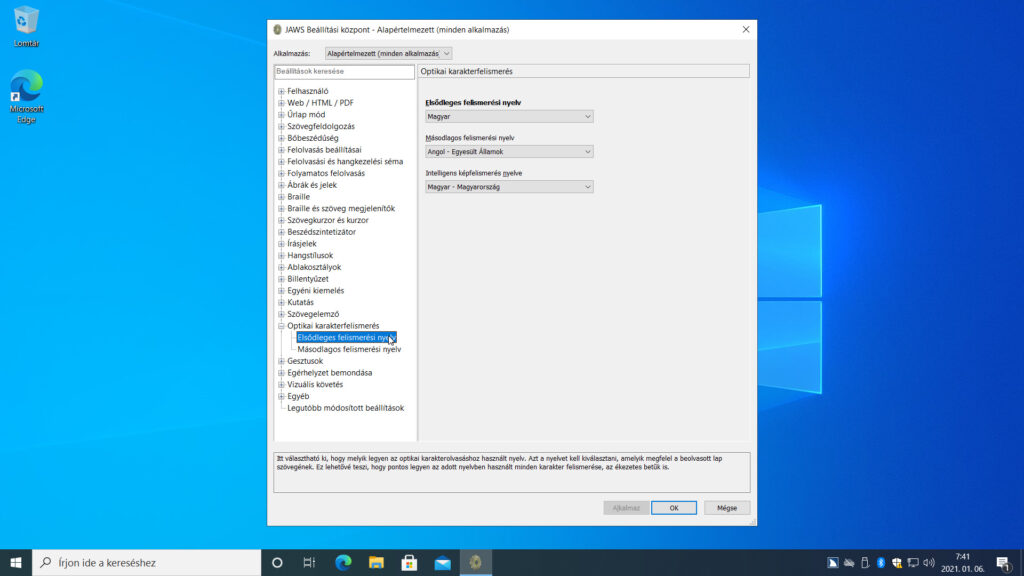The height and width of the screenshot is (576, 1024).
Task: Select Ablakosztályok tree item
Action: point(314,267)
